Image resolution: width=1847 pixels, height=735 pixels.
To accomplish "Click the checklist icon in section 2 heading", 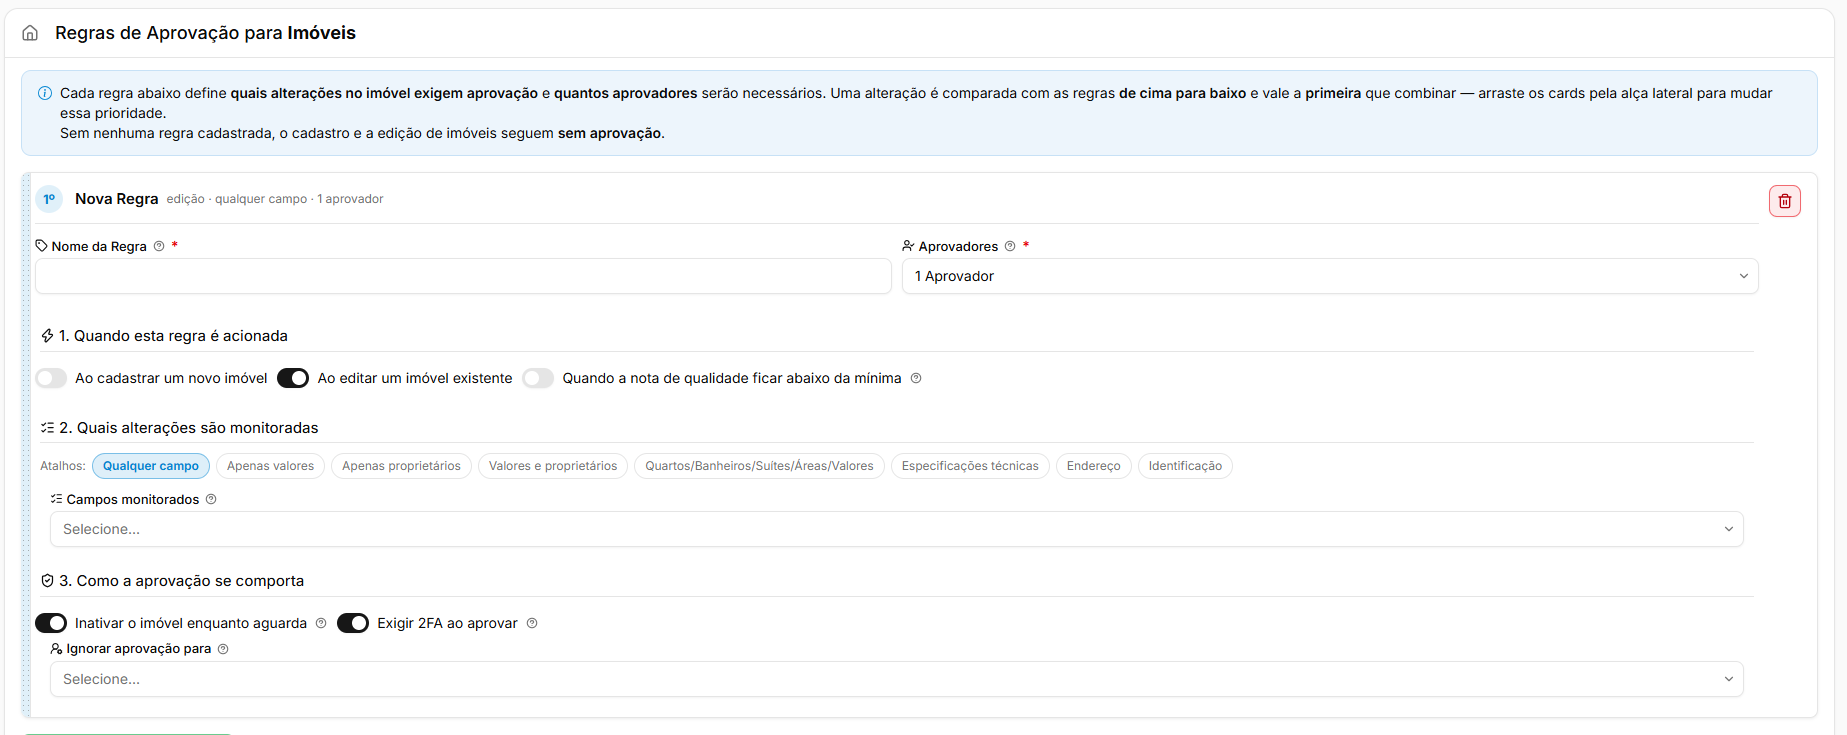I will [47, 428].
